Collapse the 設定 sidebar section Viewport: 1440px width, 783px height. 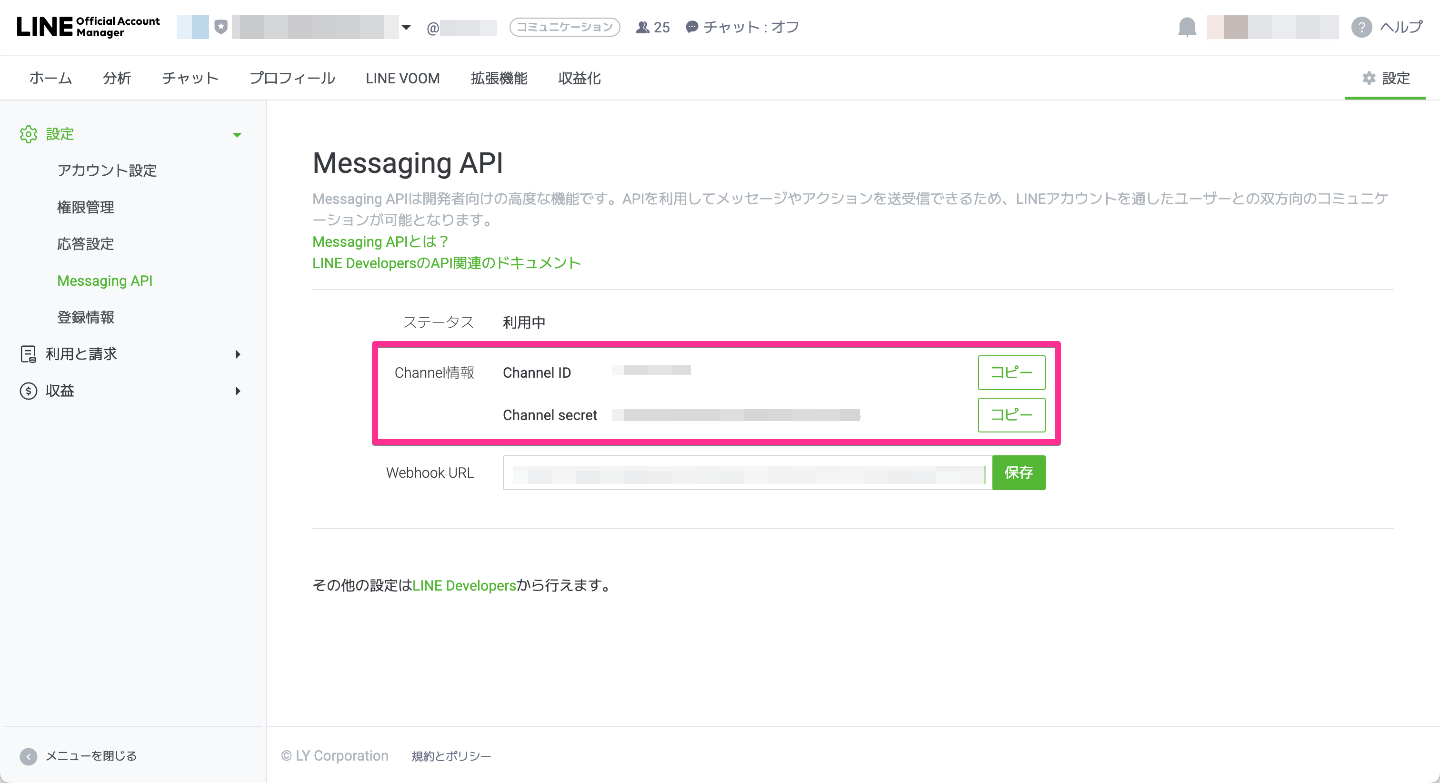click(x=237, y=135)
